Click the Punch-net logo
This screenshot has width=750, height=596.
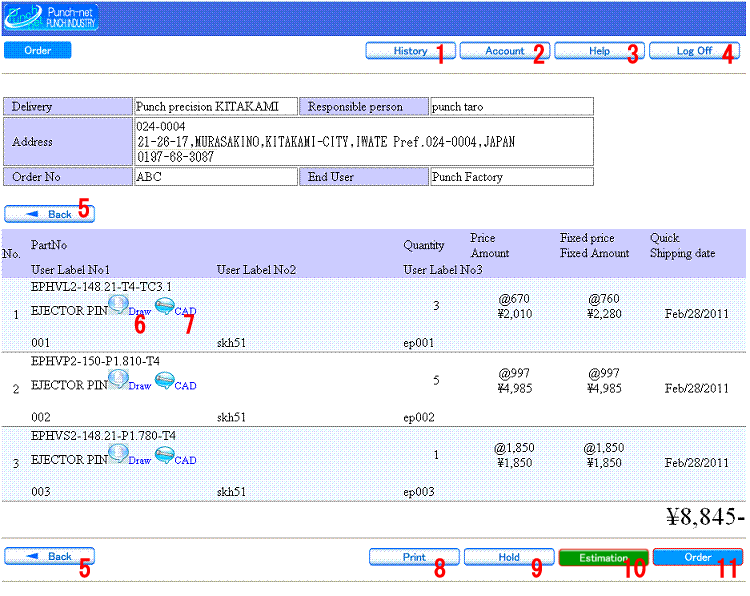click(51, 18)
